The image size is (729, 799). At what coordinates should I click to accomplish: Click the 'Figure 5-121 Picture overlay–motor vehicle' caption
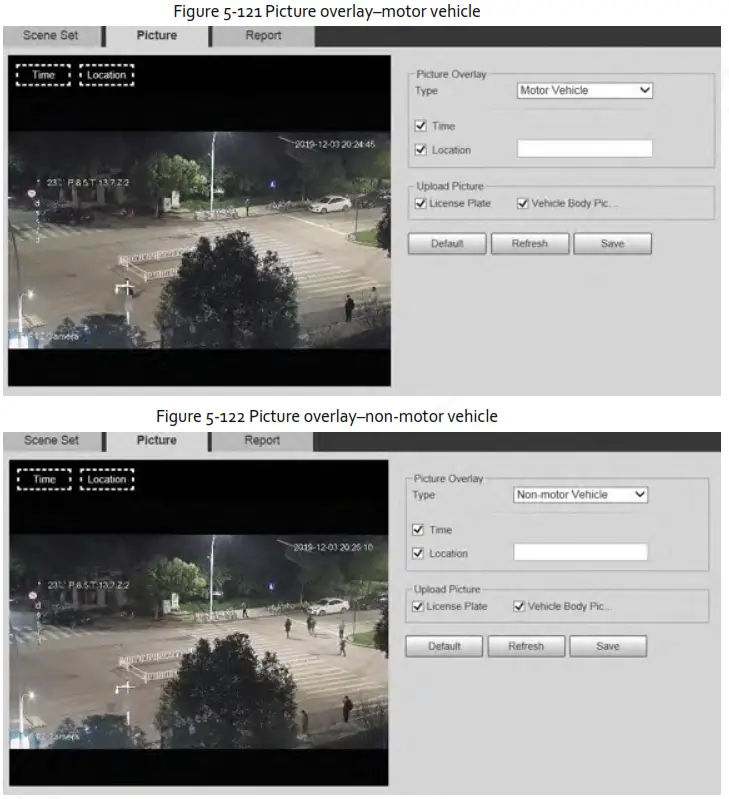click(327, 11)
